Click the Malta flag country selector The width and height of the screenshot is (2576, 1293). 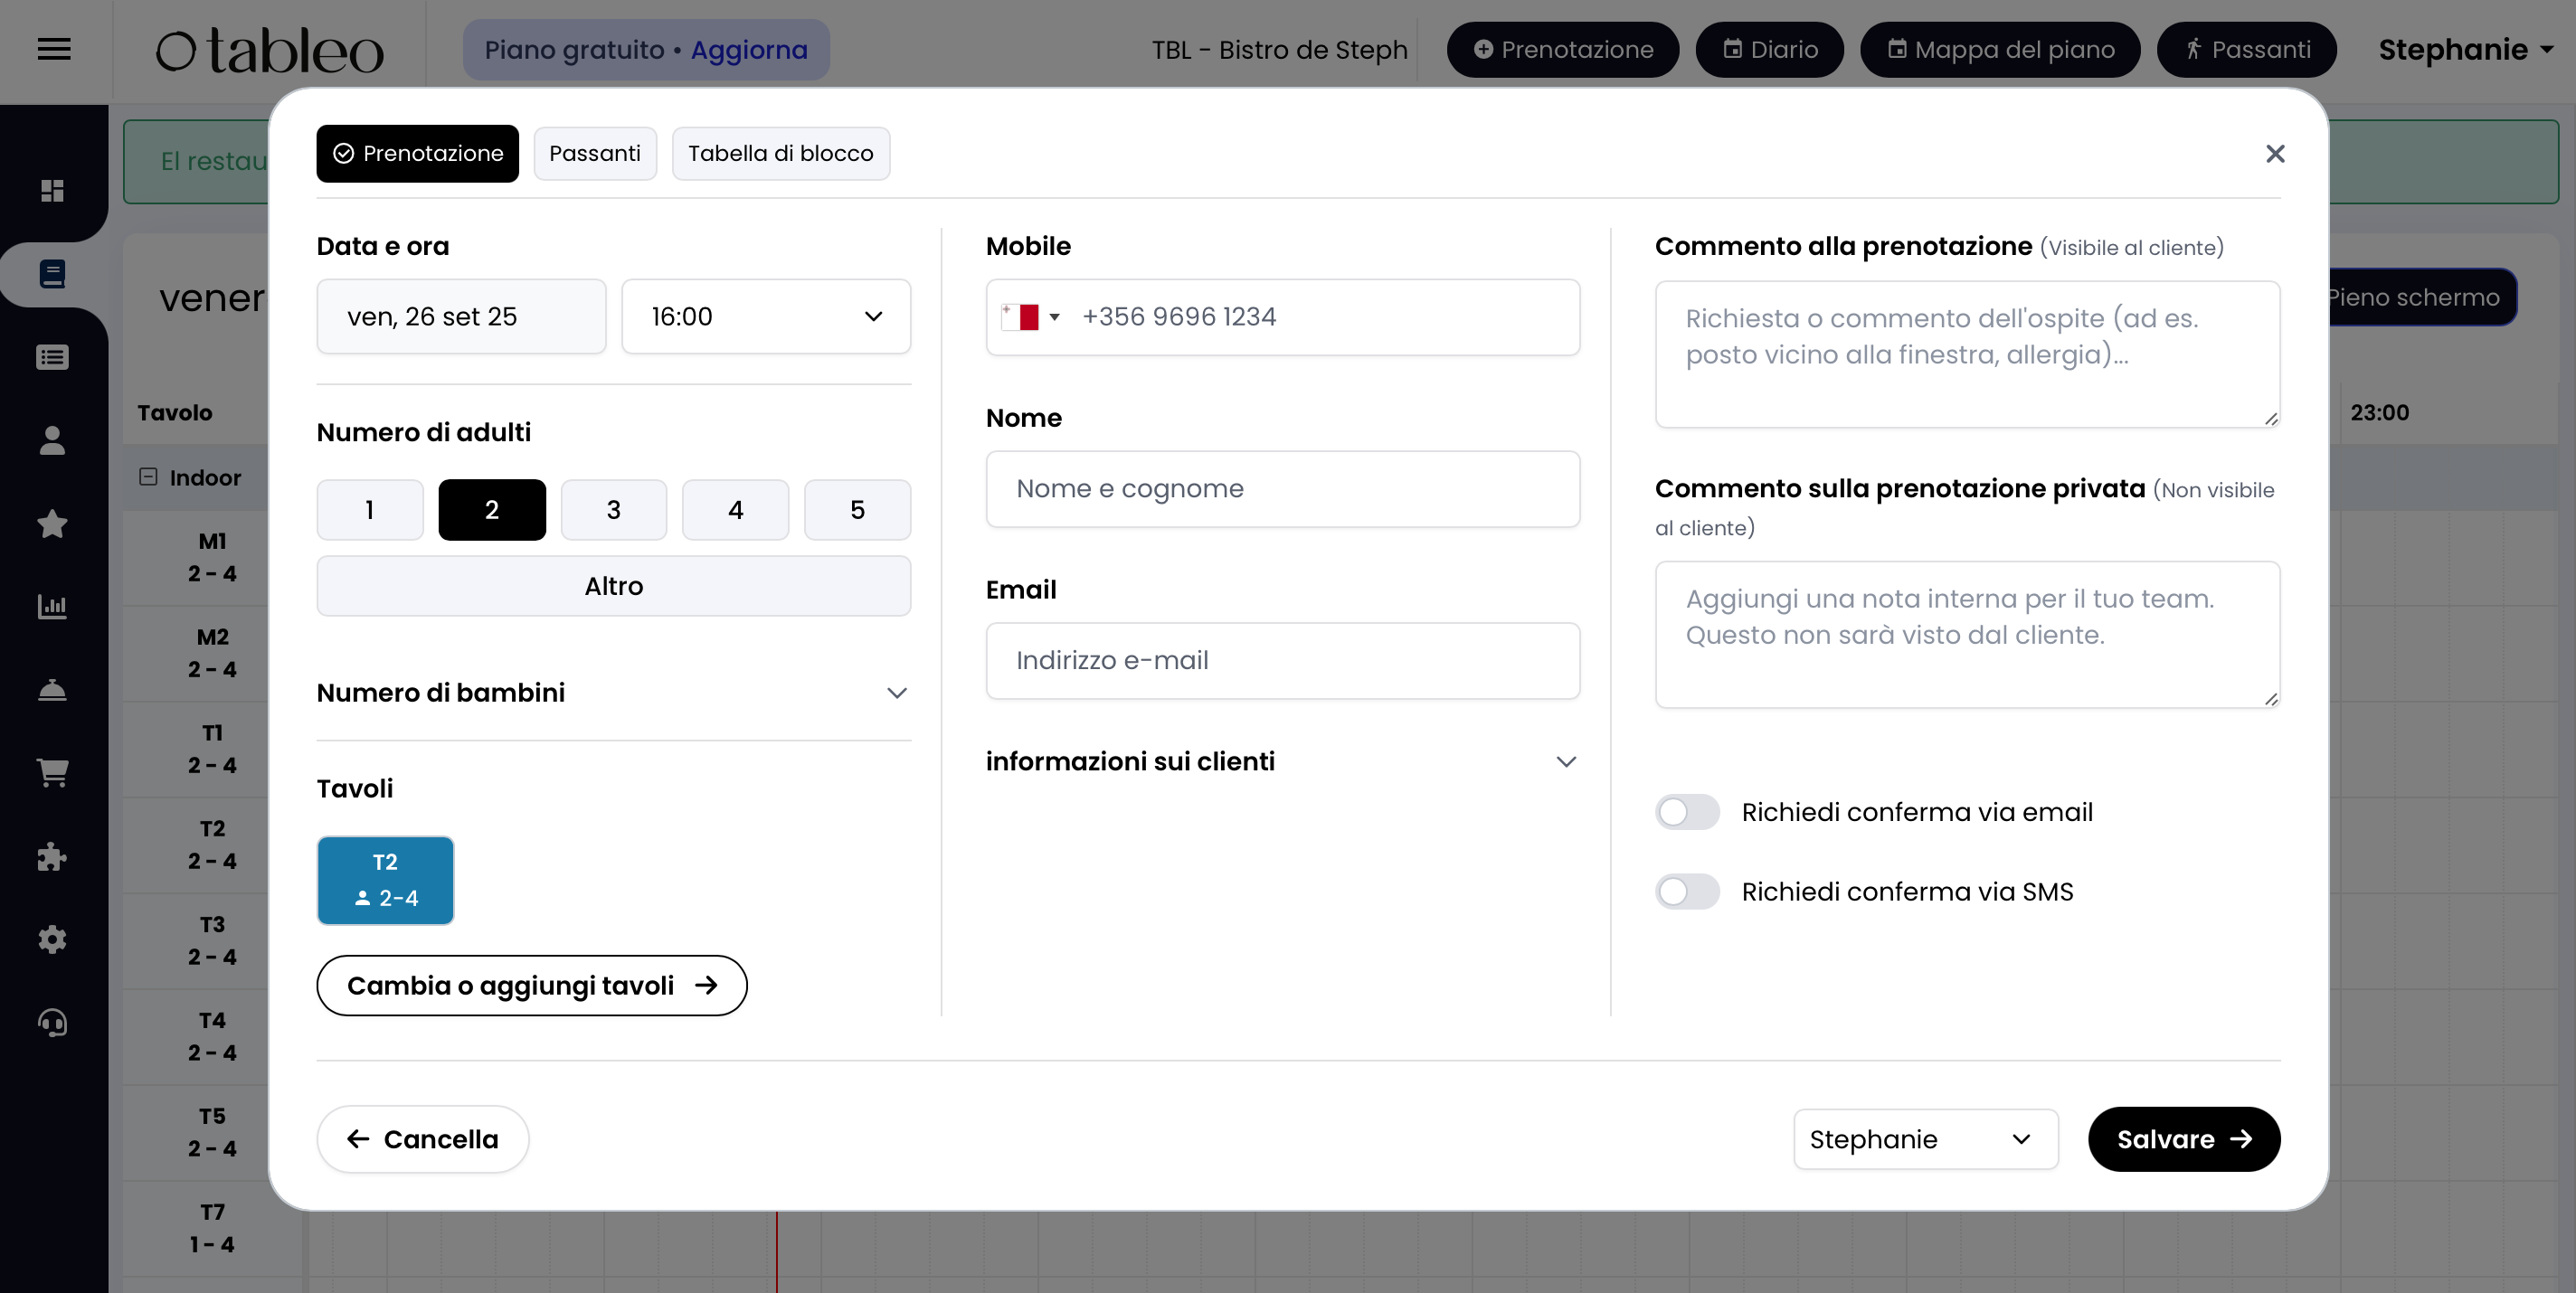pyautogui.click(x=1031, y=317)
